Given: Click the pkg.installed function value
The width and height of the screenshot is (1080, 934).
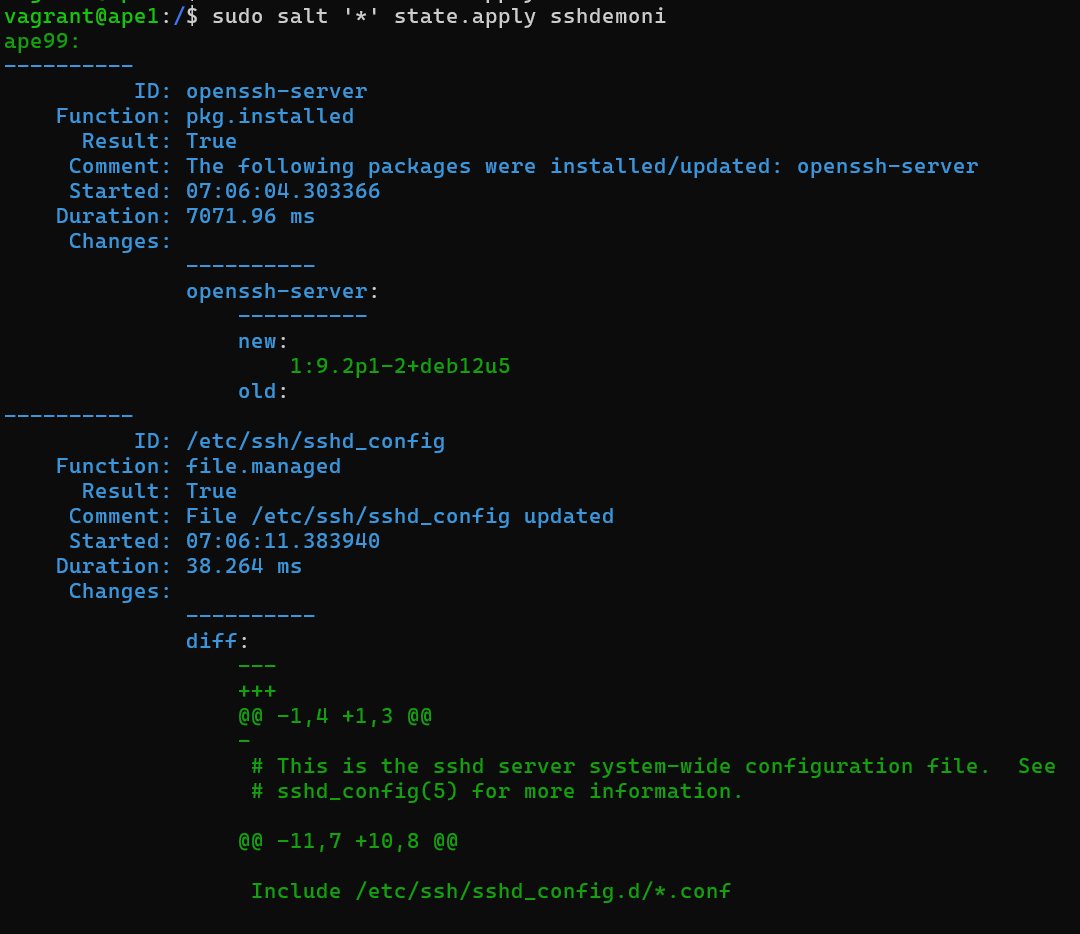Looking at the screenshot, I should 270,116.
